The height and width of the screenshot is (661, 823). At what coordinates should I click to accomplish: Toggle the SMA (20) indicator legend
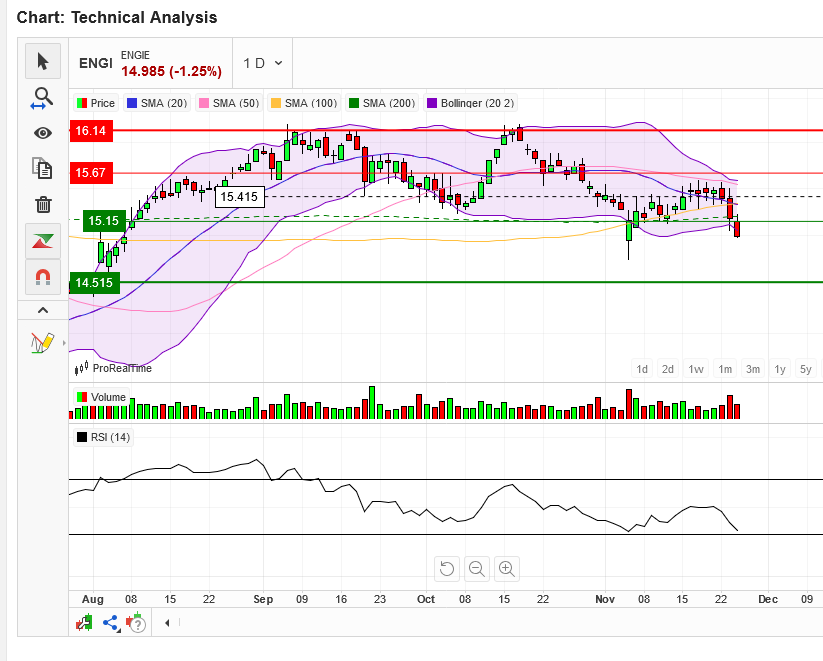coord(157,103)
